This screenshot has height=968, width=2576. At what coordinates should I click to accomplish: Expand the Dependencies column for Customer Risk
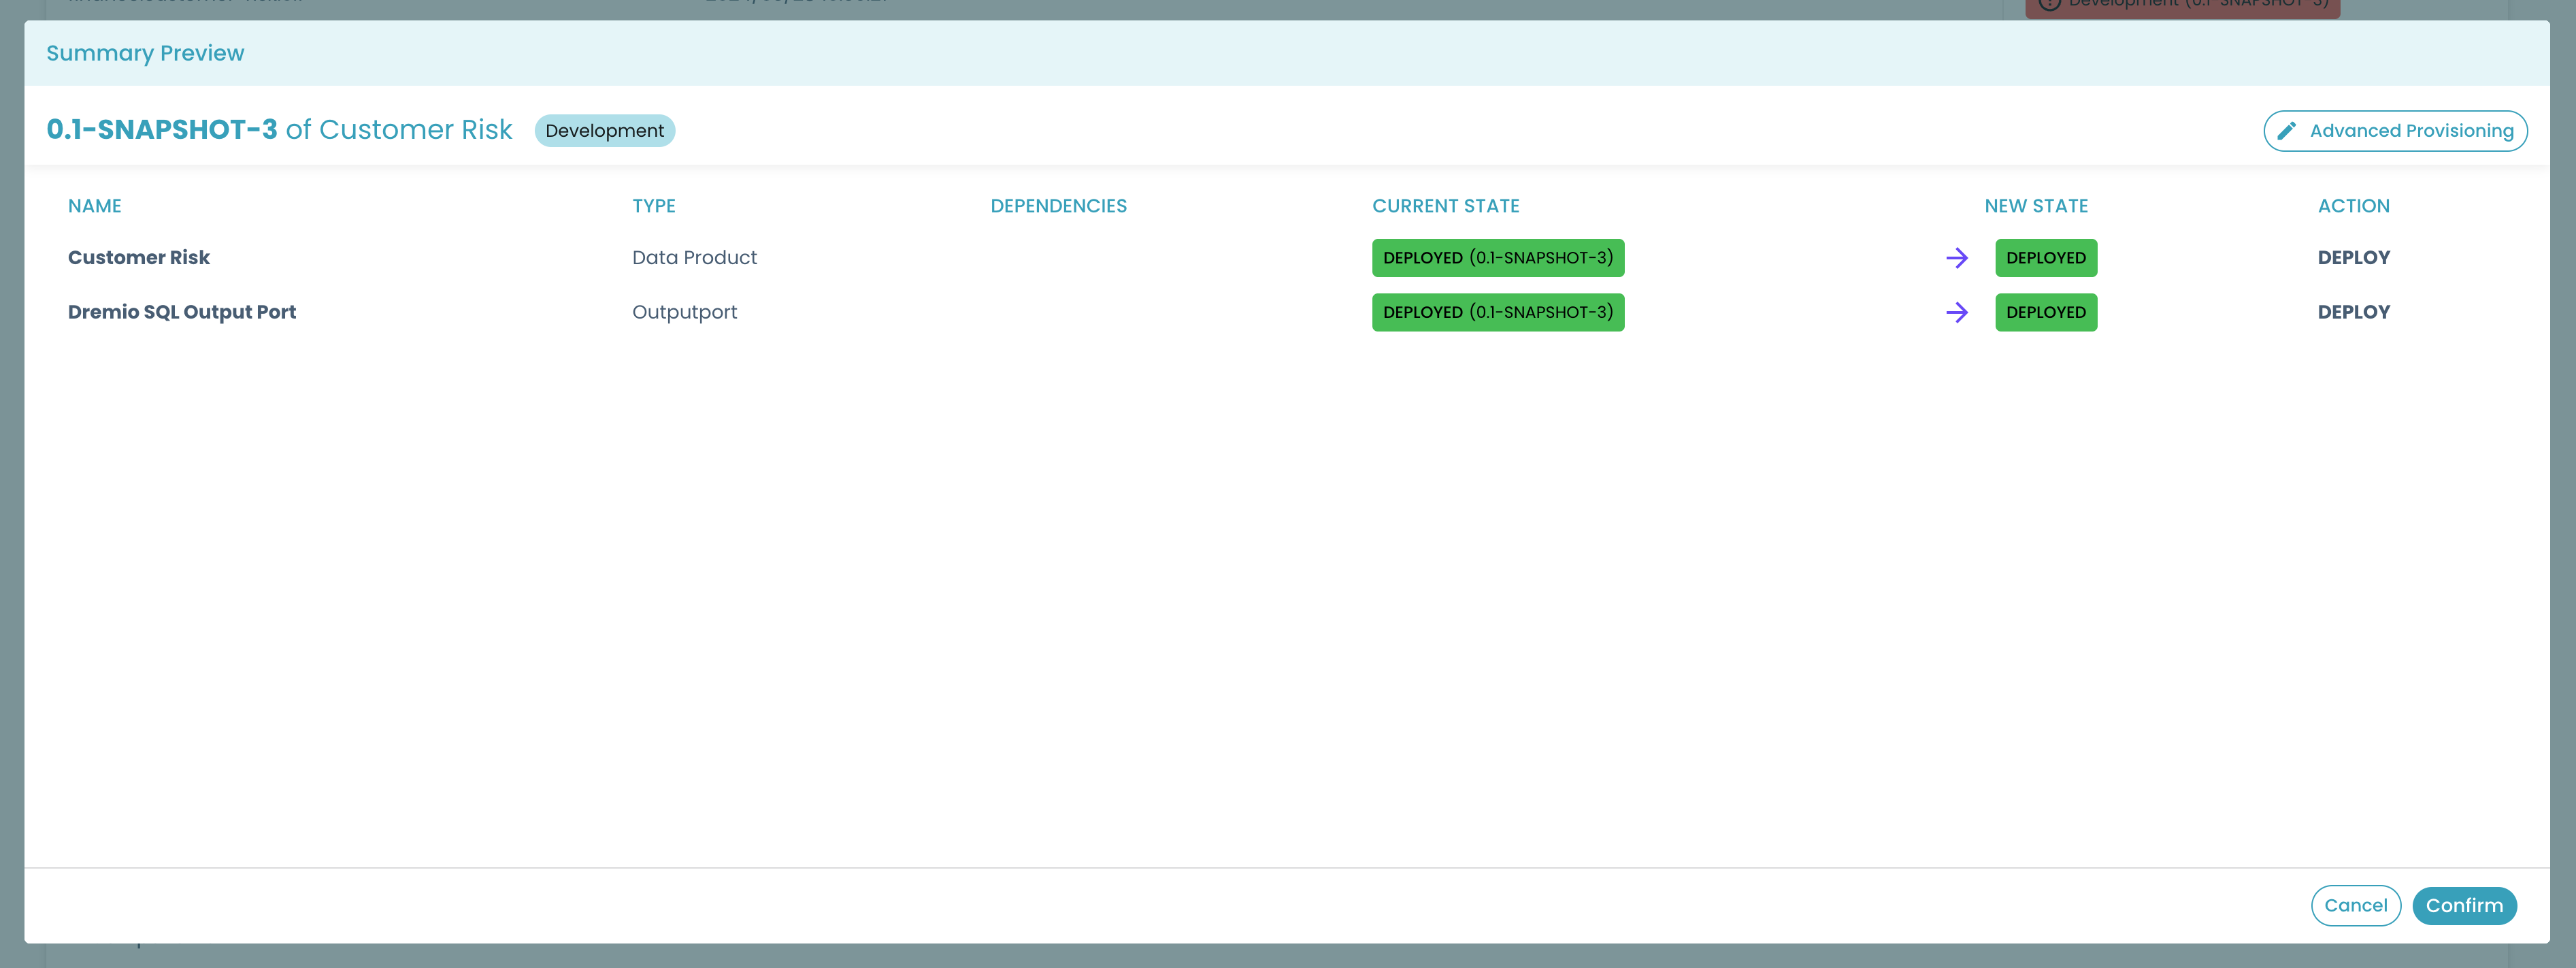pyautogui.click(x=1058, y=257)
